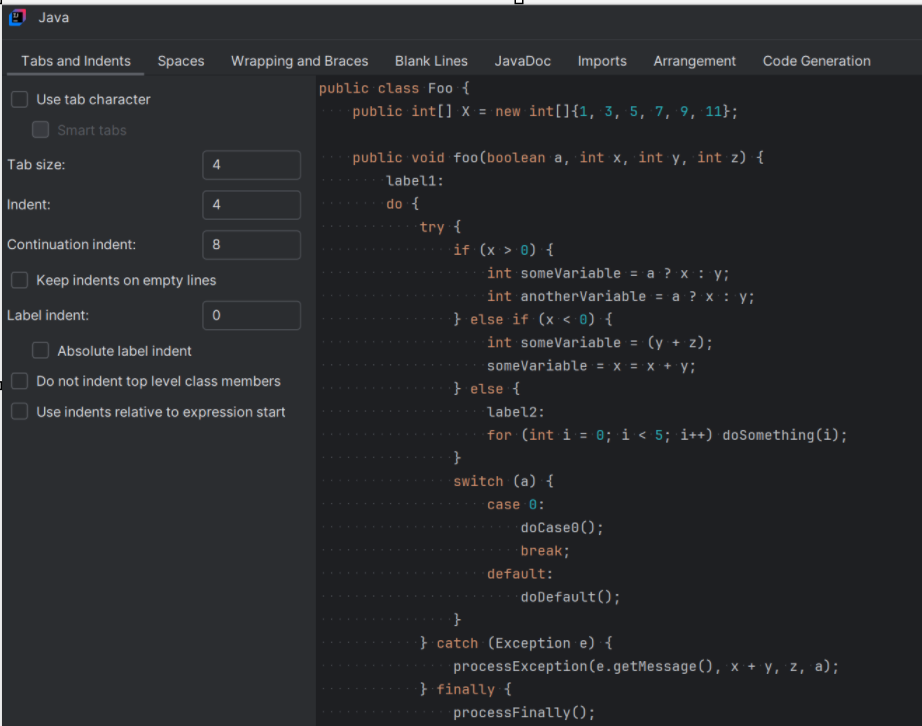Toggle Keep indents on empty lines
Viewport: 922px width, 726px height.
pyautogui.click(x=19, y=280)
